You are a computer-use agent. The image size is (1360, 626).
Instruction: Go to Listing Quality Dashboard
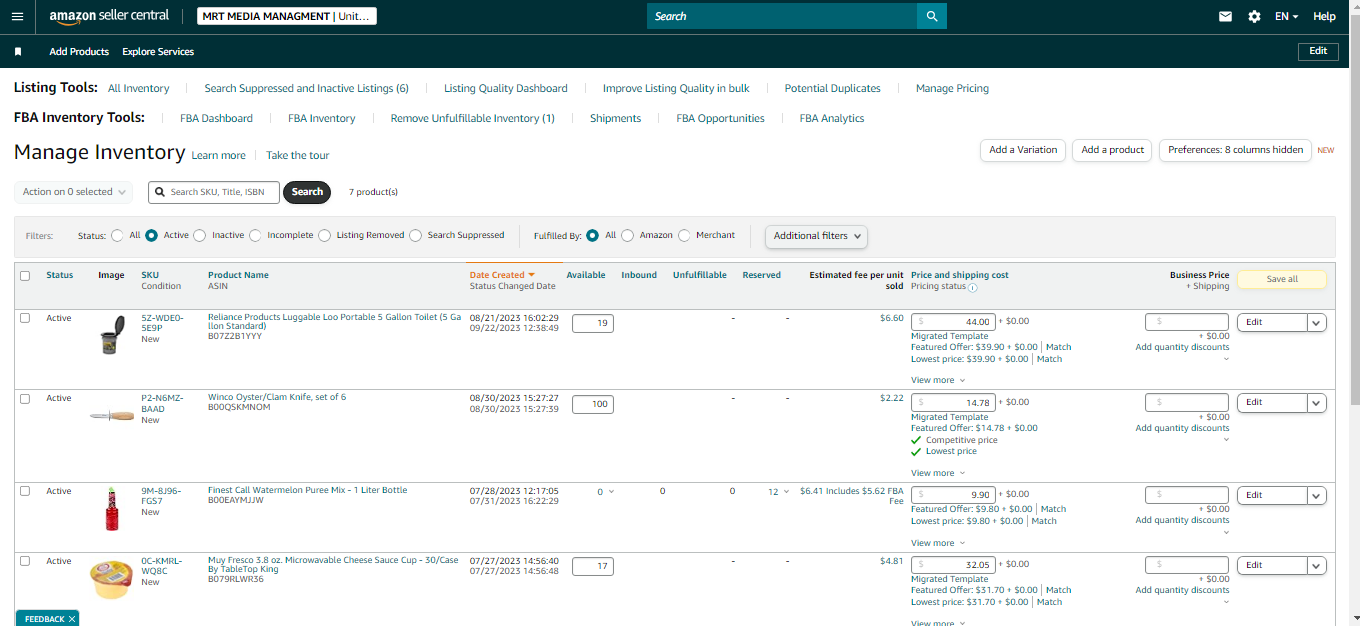coord(506,88)
